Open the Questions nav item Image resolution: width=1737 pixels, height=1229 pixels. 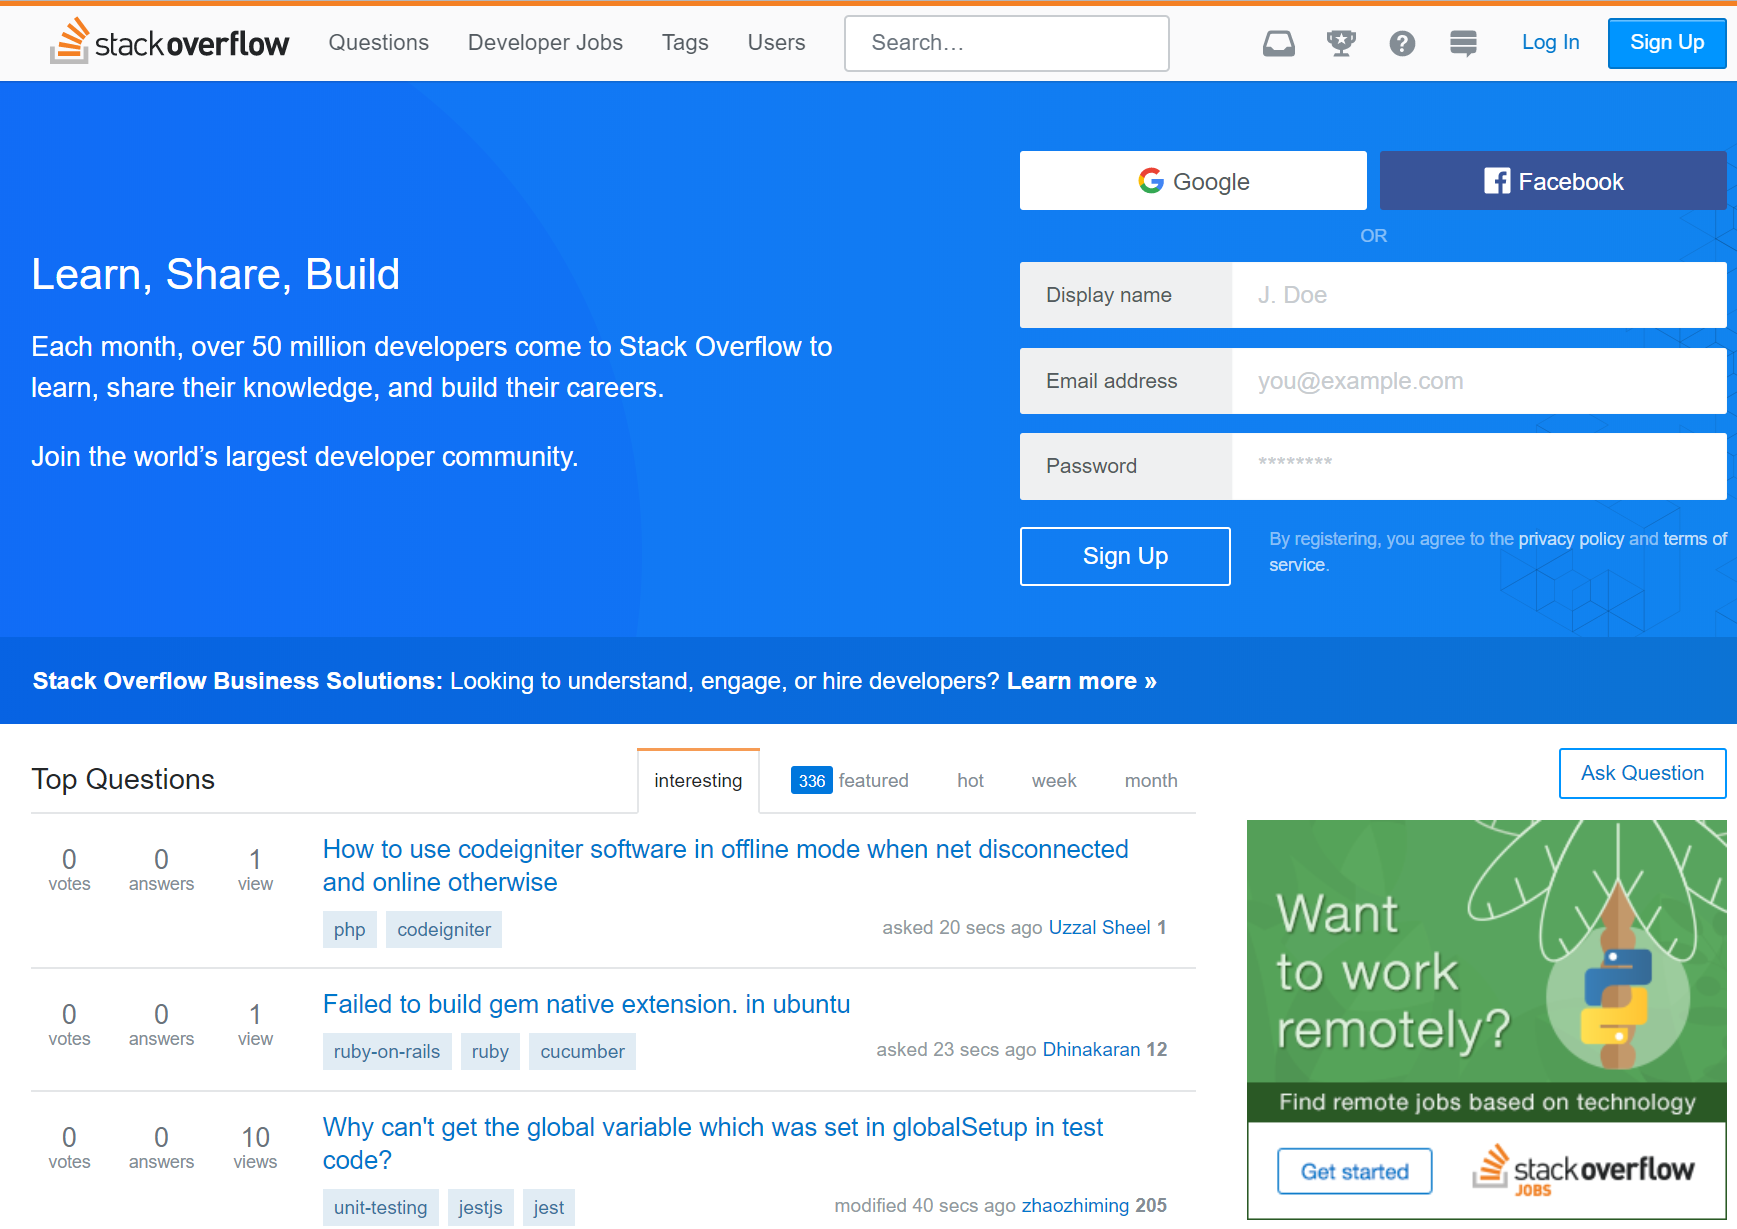click(x=378, y=43)
